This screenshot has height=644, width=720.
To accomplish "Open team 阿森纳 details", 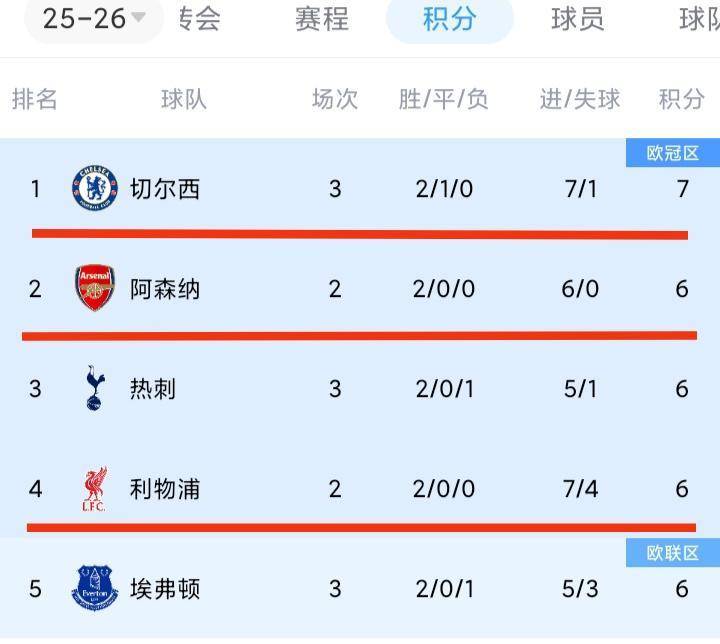I will point(165,289).
